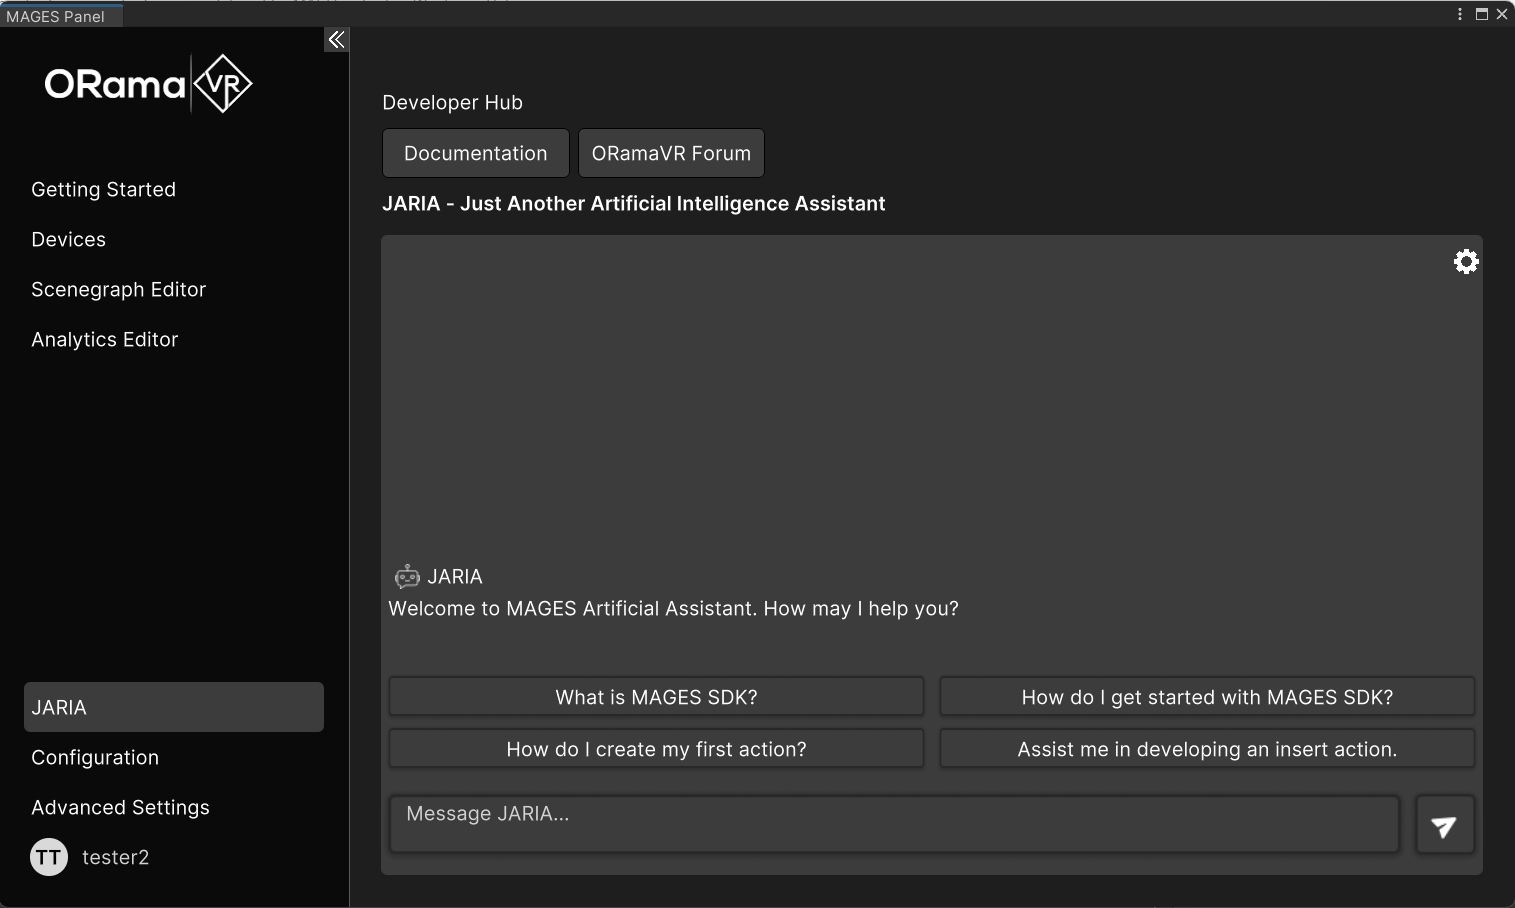Choose "How do I create my first action?"

click(656, 749)
